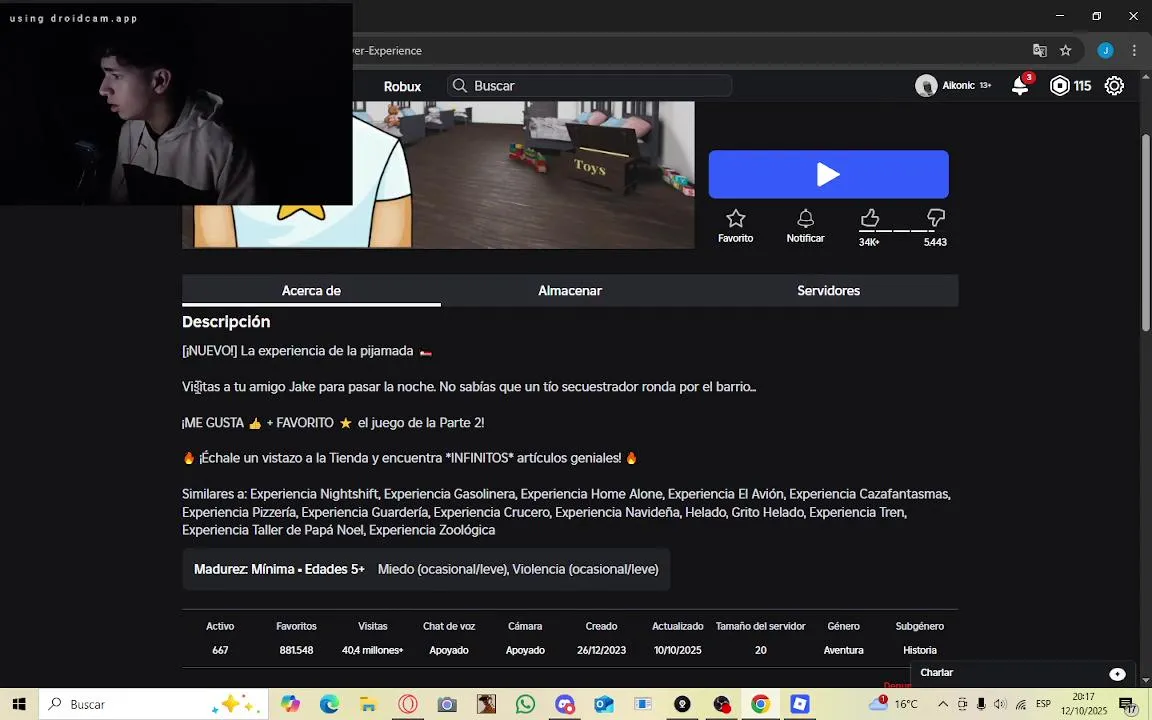Click the 34K+ likes count
The height and width of the screenshot is (720, 1152).
tap(869, 242)
